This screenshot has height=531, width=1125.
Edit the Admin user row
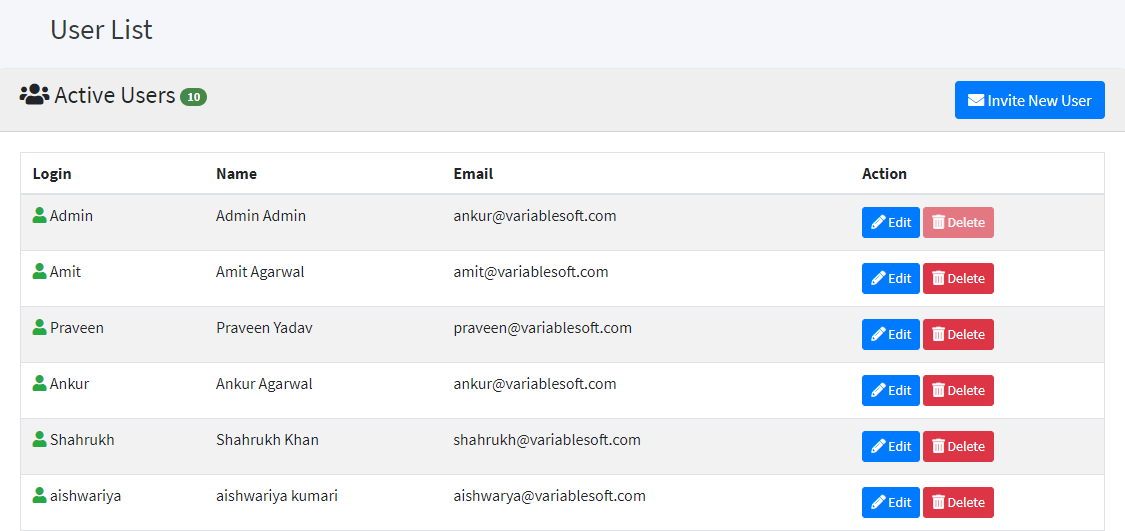point(890,222)
